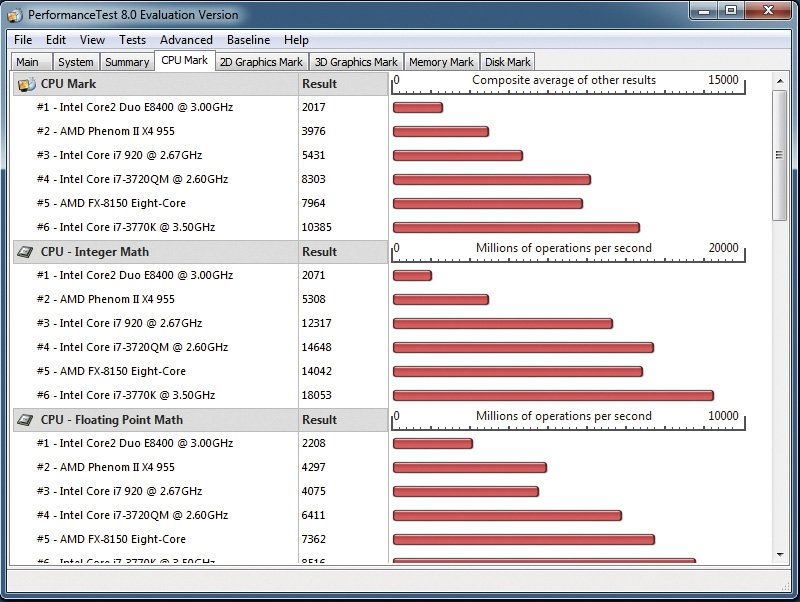Select AMD Phenom II X4 955 in Integer Math
The height and width of the screenshot is (602, 800).
coord(106,299)
